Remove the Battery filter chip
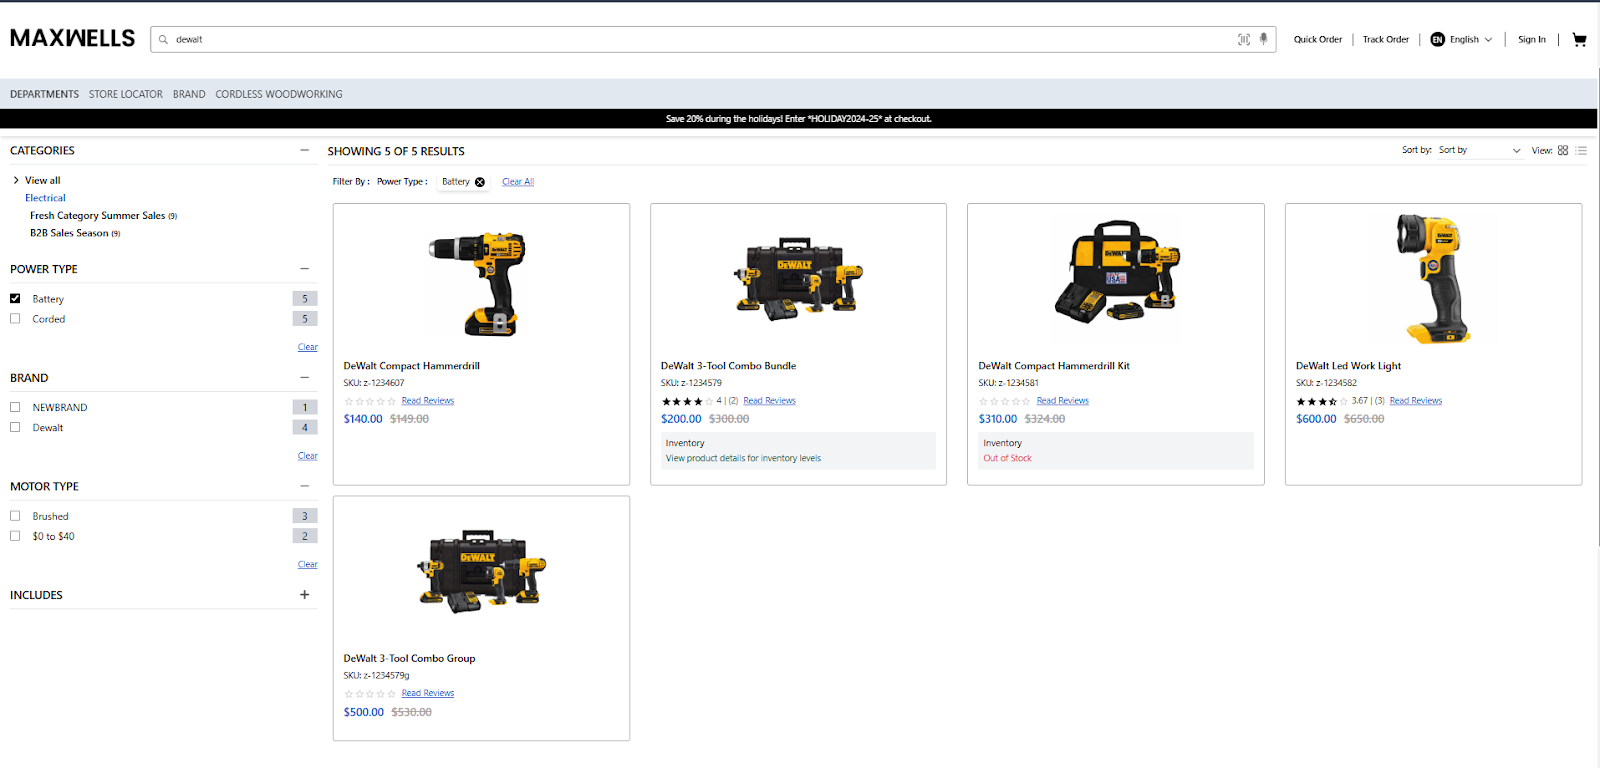 pos(480,182)
